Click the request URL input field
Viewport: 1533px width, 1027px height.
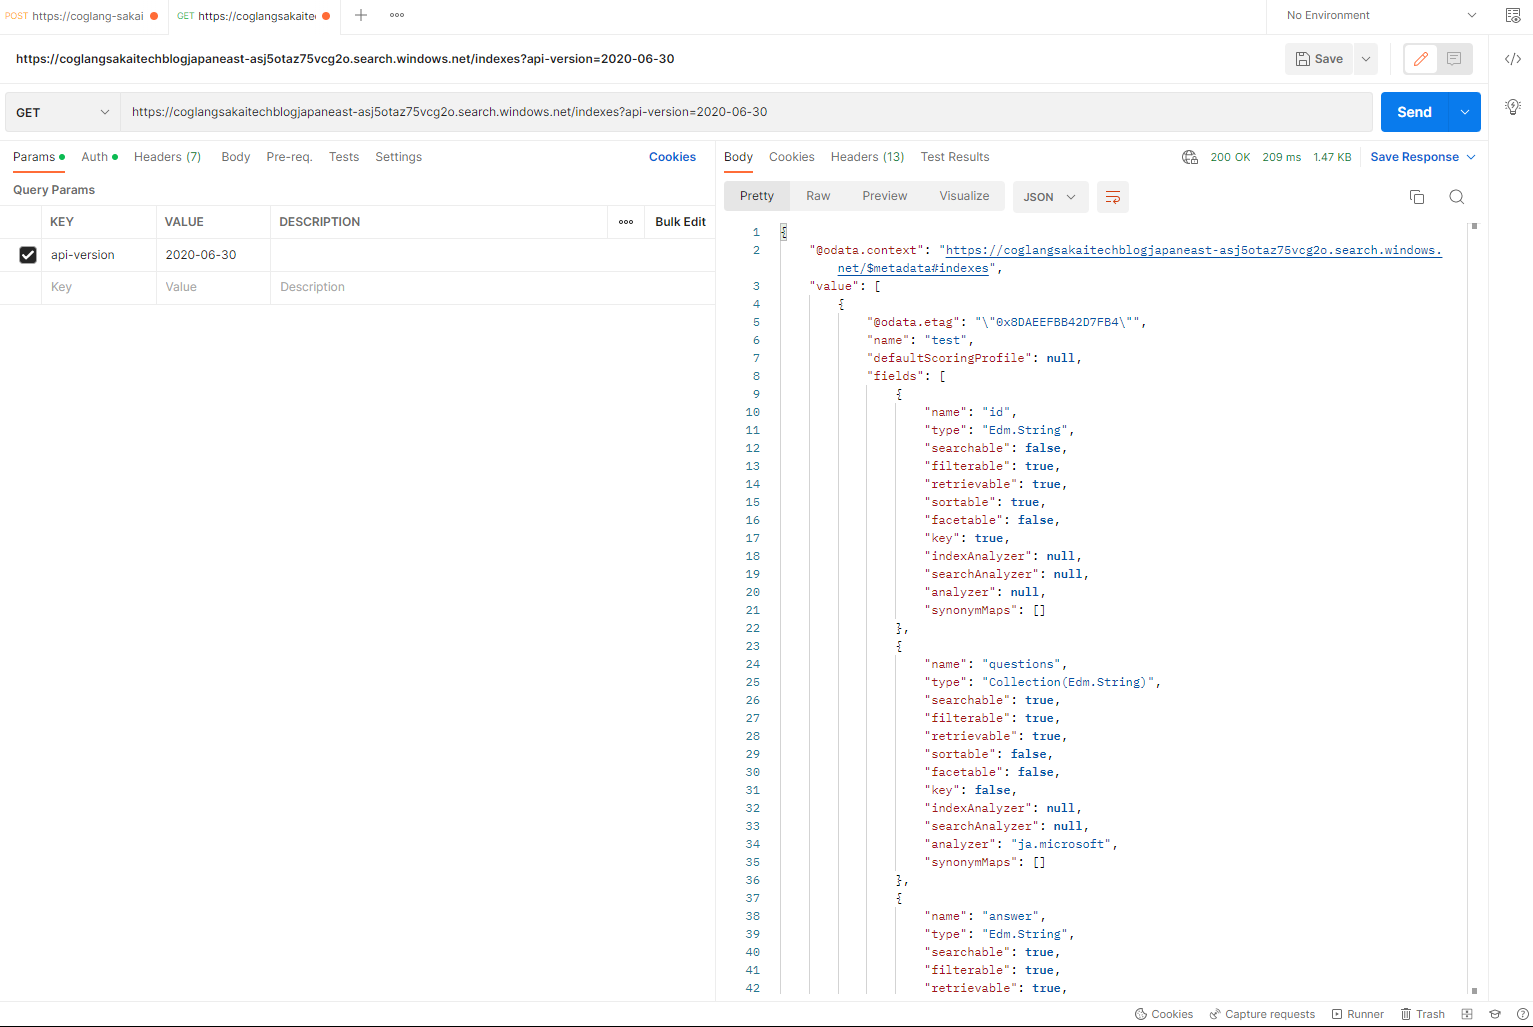click(x=746, y=112)
